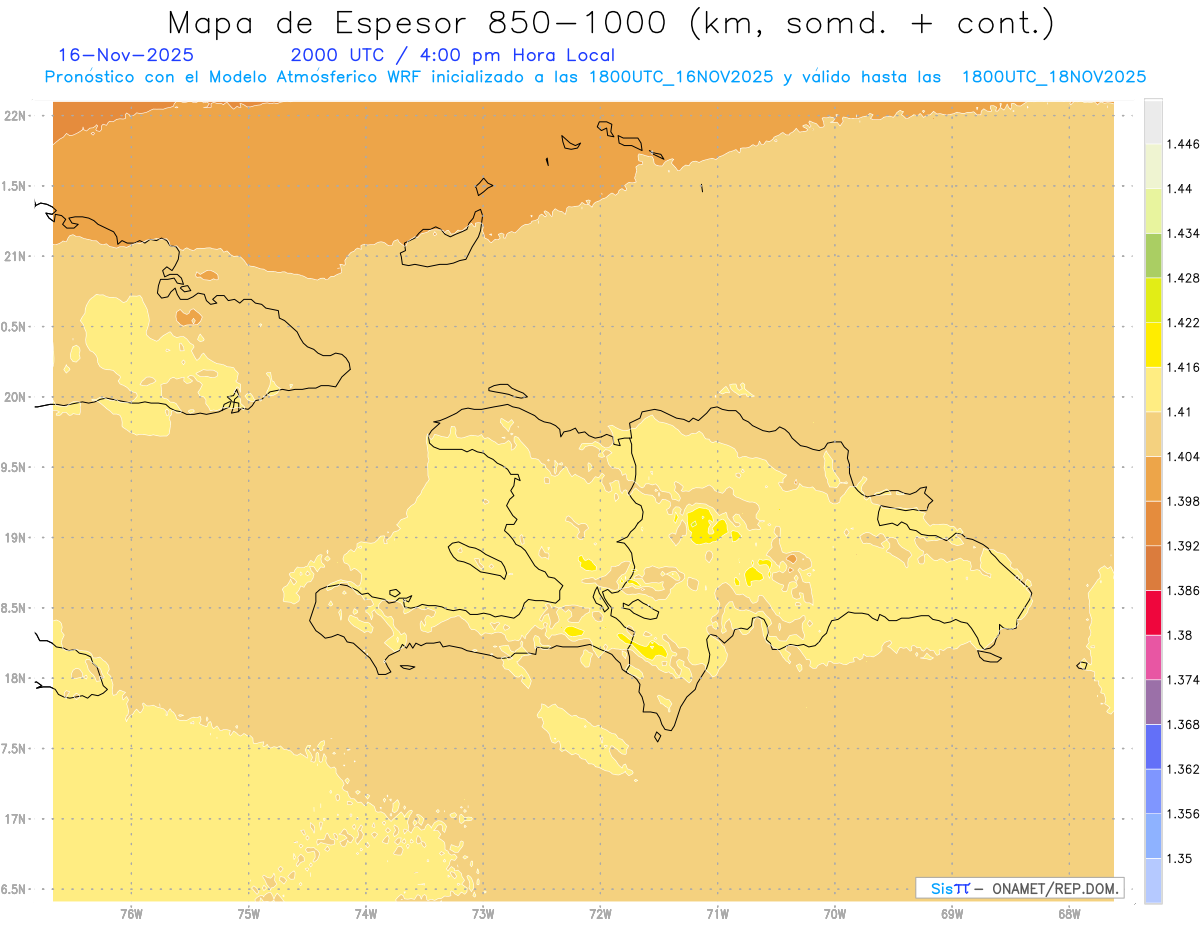
Task: Click the legend value '1.428'
Action: click(x=1184, y=278)
